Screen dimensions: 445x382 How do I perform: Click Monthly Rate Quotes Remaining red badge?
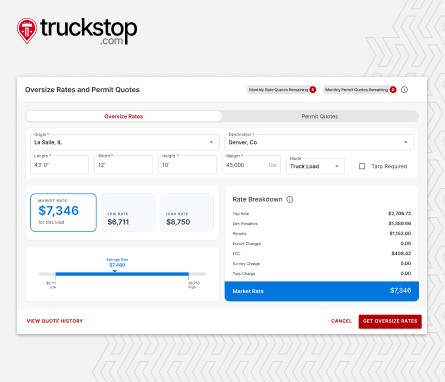tap(312, 90)
